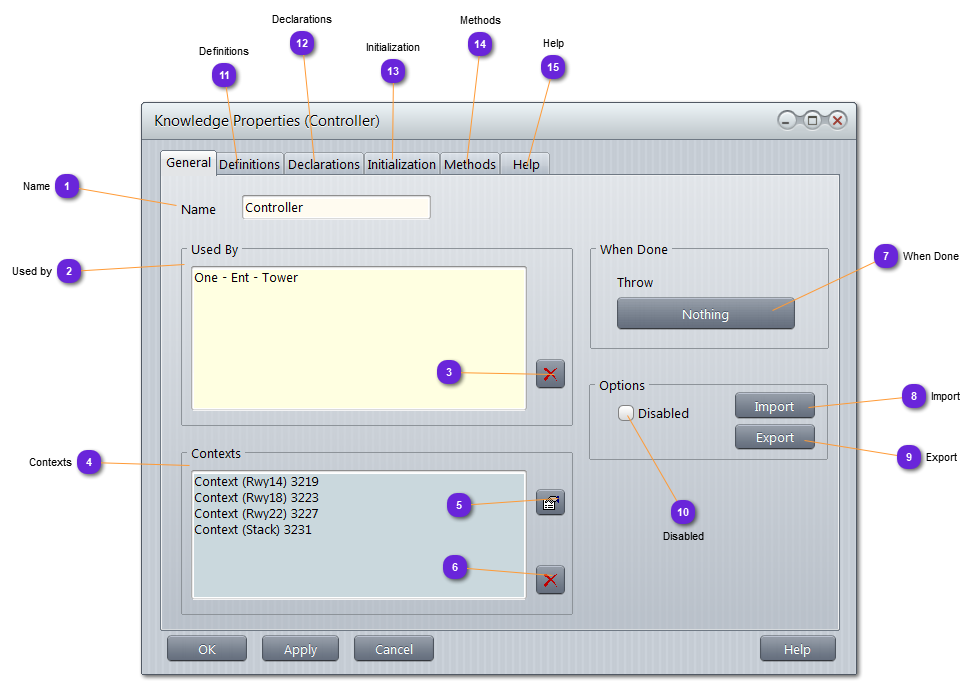This screenshot has height=684, width=976.
Task: Click the Cancel button
Action: 394,649
